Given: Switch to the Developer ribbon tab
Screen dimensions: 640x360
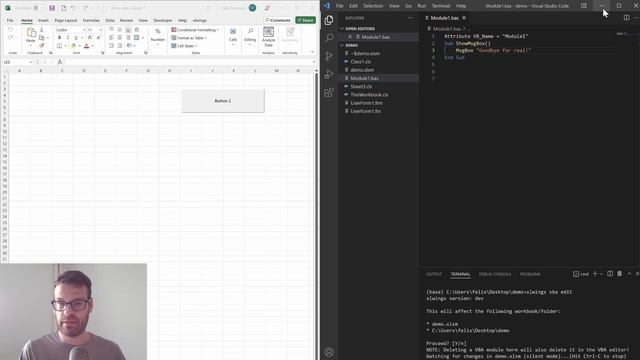Looking at the screenshot, I should point(163,20).
